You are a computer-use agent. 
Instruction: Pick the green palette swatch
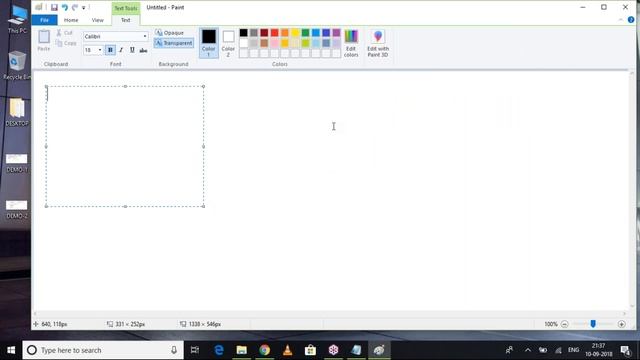point(305,33)
